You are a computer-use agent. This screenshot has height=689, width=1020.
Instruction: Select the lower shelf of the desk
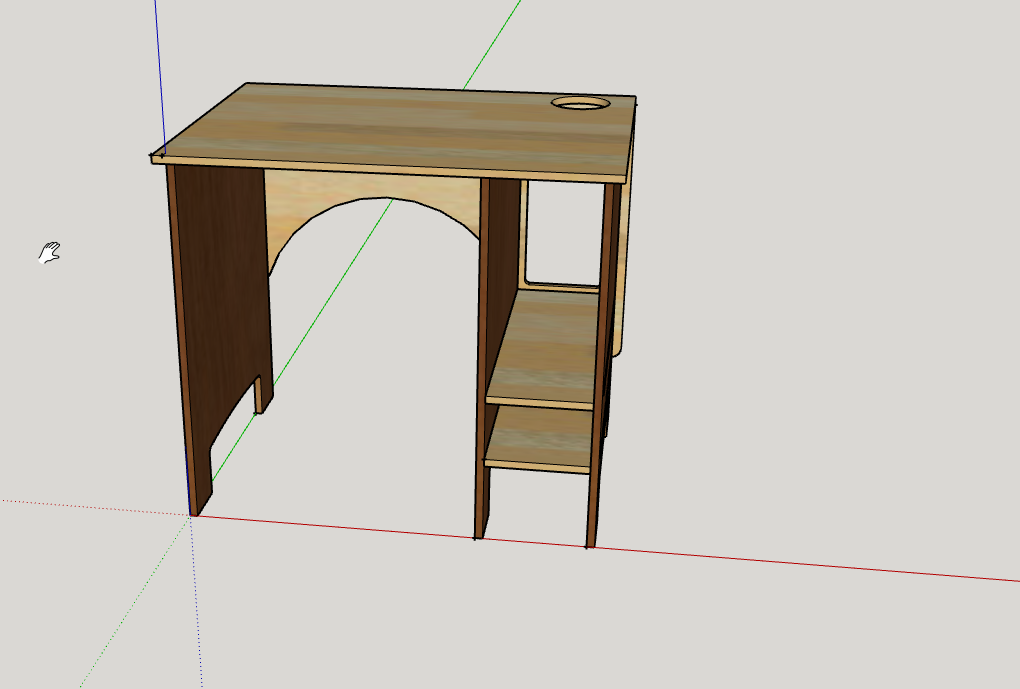[x=541, y=439]
